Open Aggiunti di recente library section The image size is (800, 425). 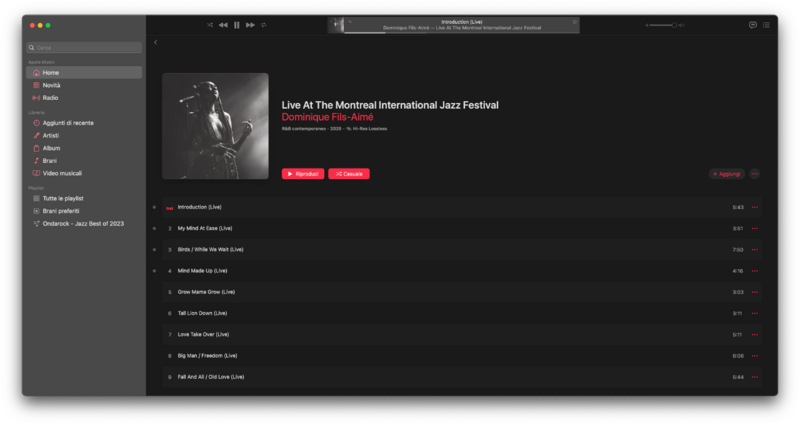[x=68, y=123]
